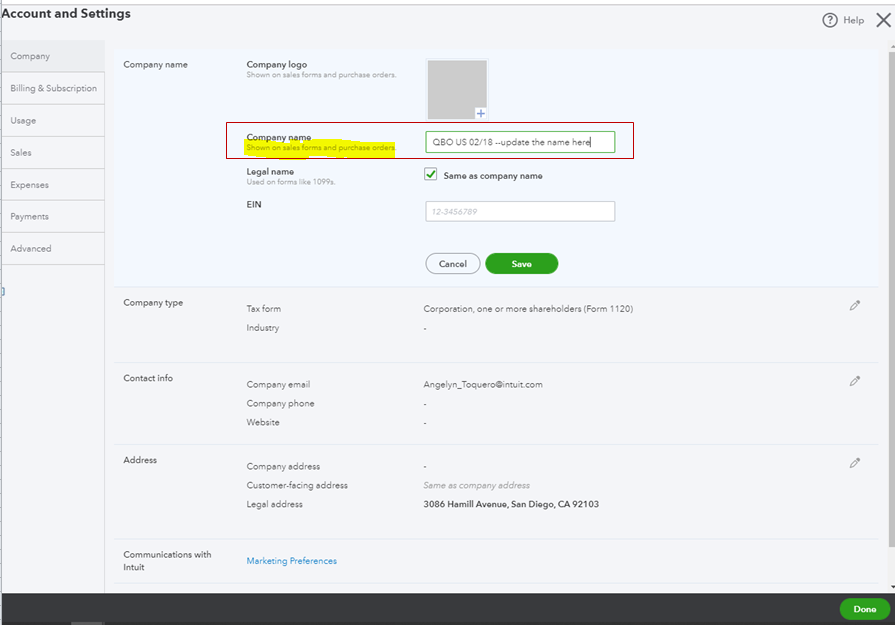Click the scrollbar down arrow

click(x=892, y=587)
